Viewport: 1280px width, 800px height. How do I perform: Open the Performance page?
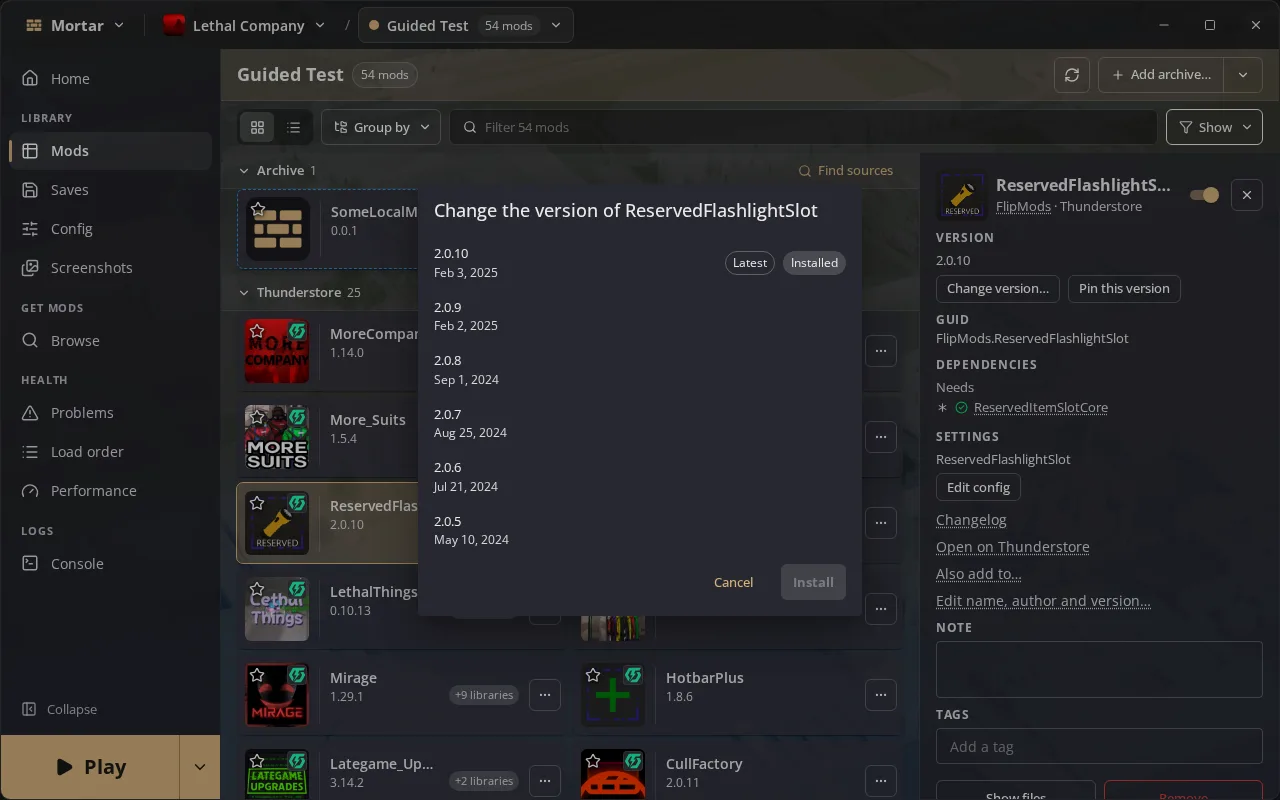click(110, 490)
